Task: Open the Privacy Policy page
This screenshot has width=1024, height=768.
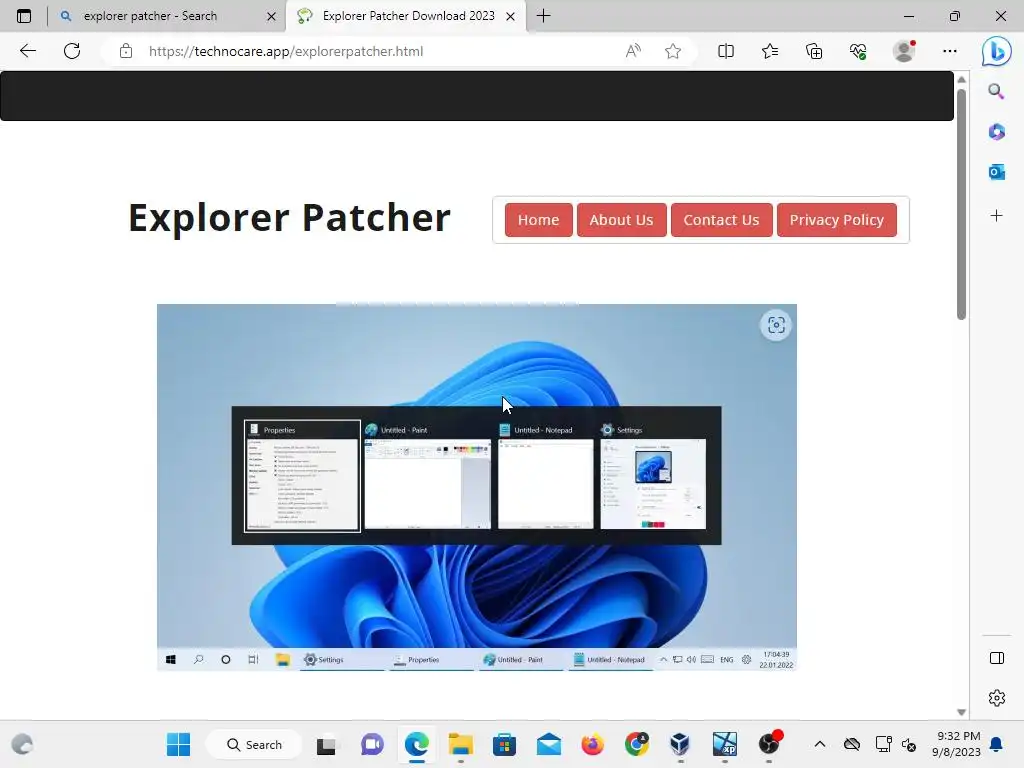Action: [836, 219]
